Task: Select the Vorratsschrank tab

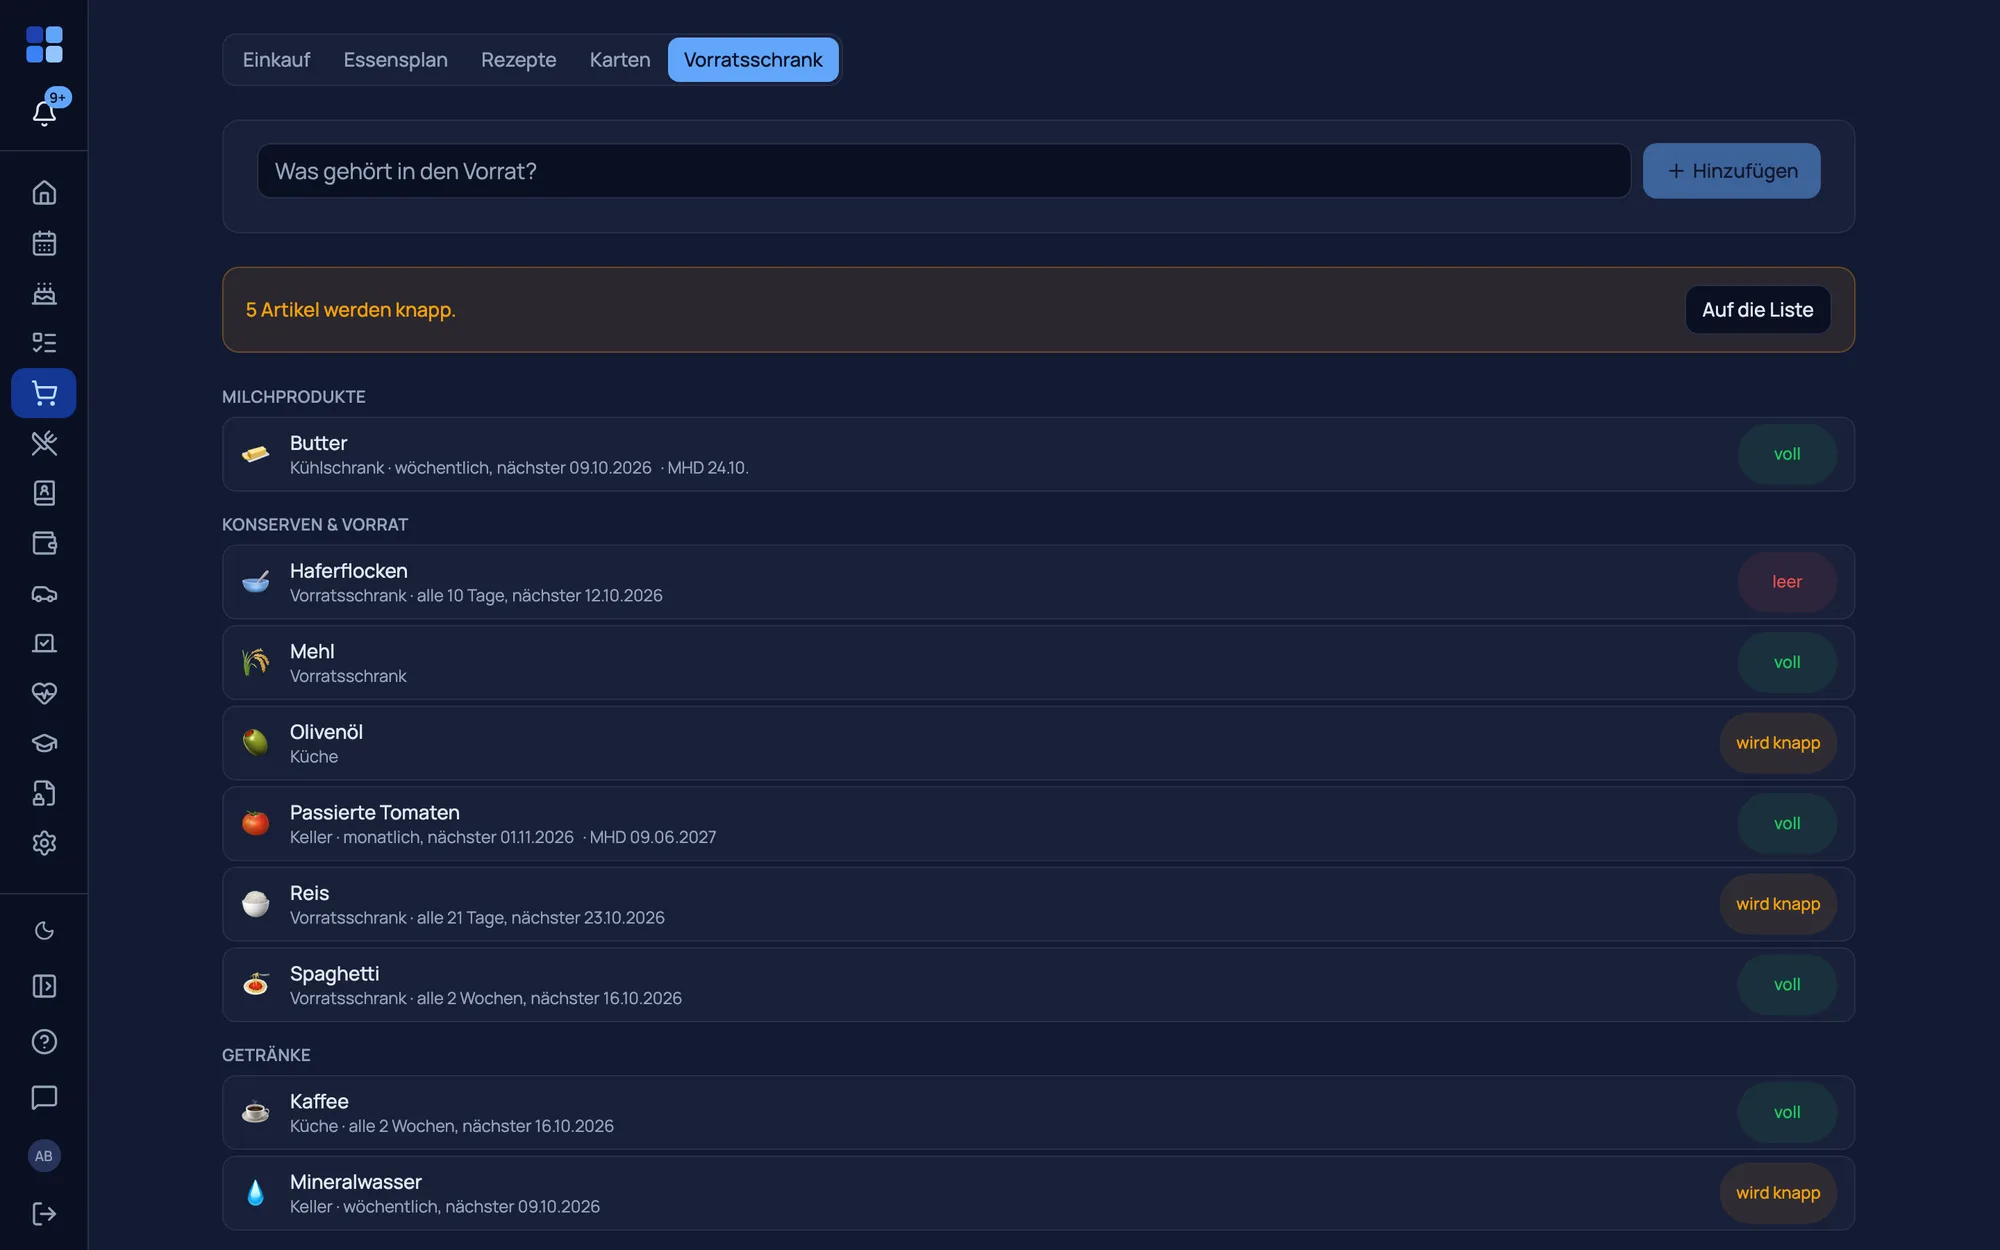Action: coord(753,60)
